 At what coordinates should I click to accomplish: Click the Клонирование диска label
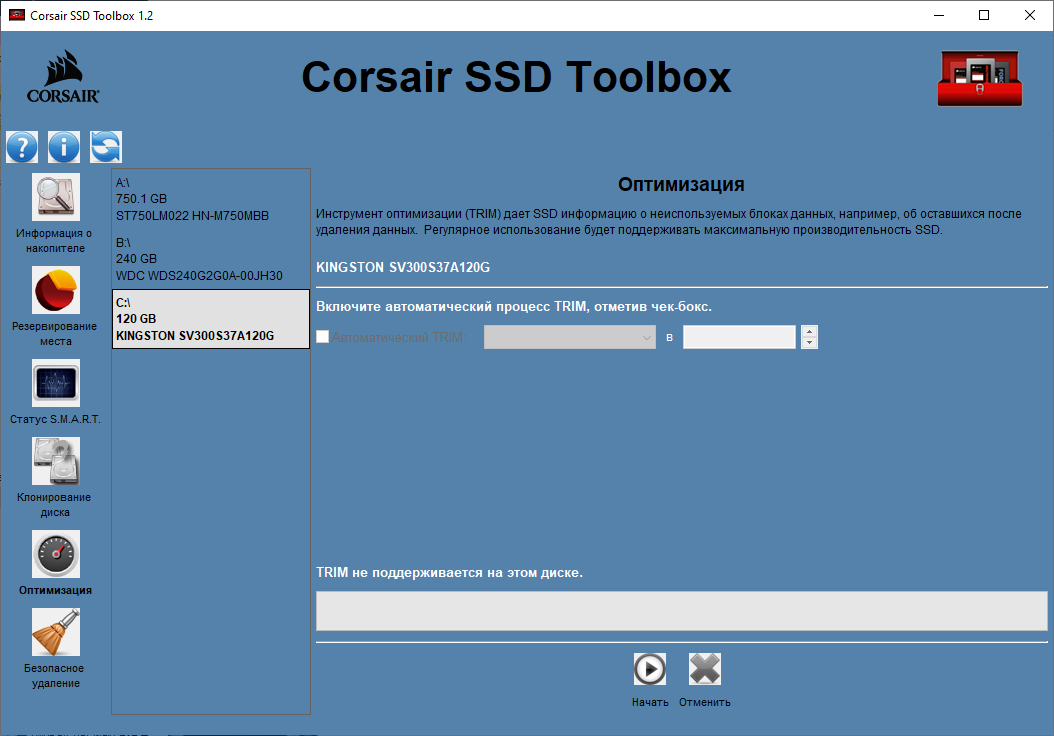coord(54,505)
